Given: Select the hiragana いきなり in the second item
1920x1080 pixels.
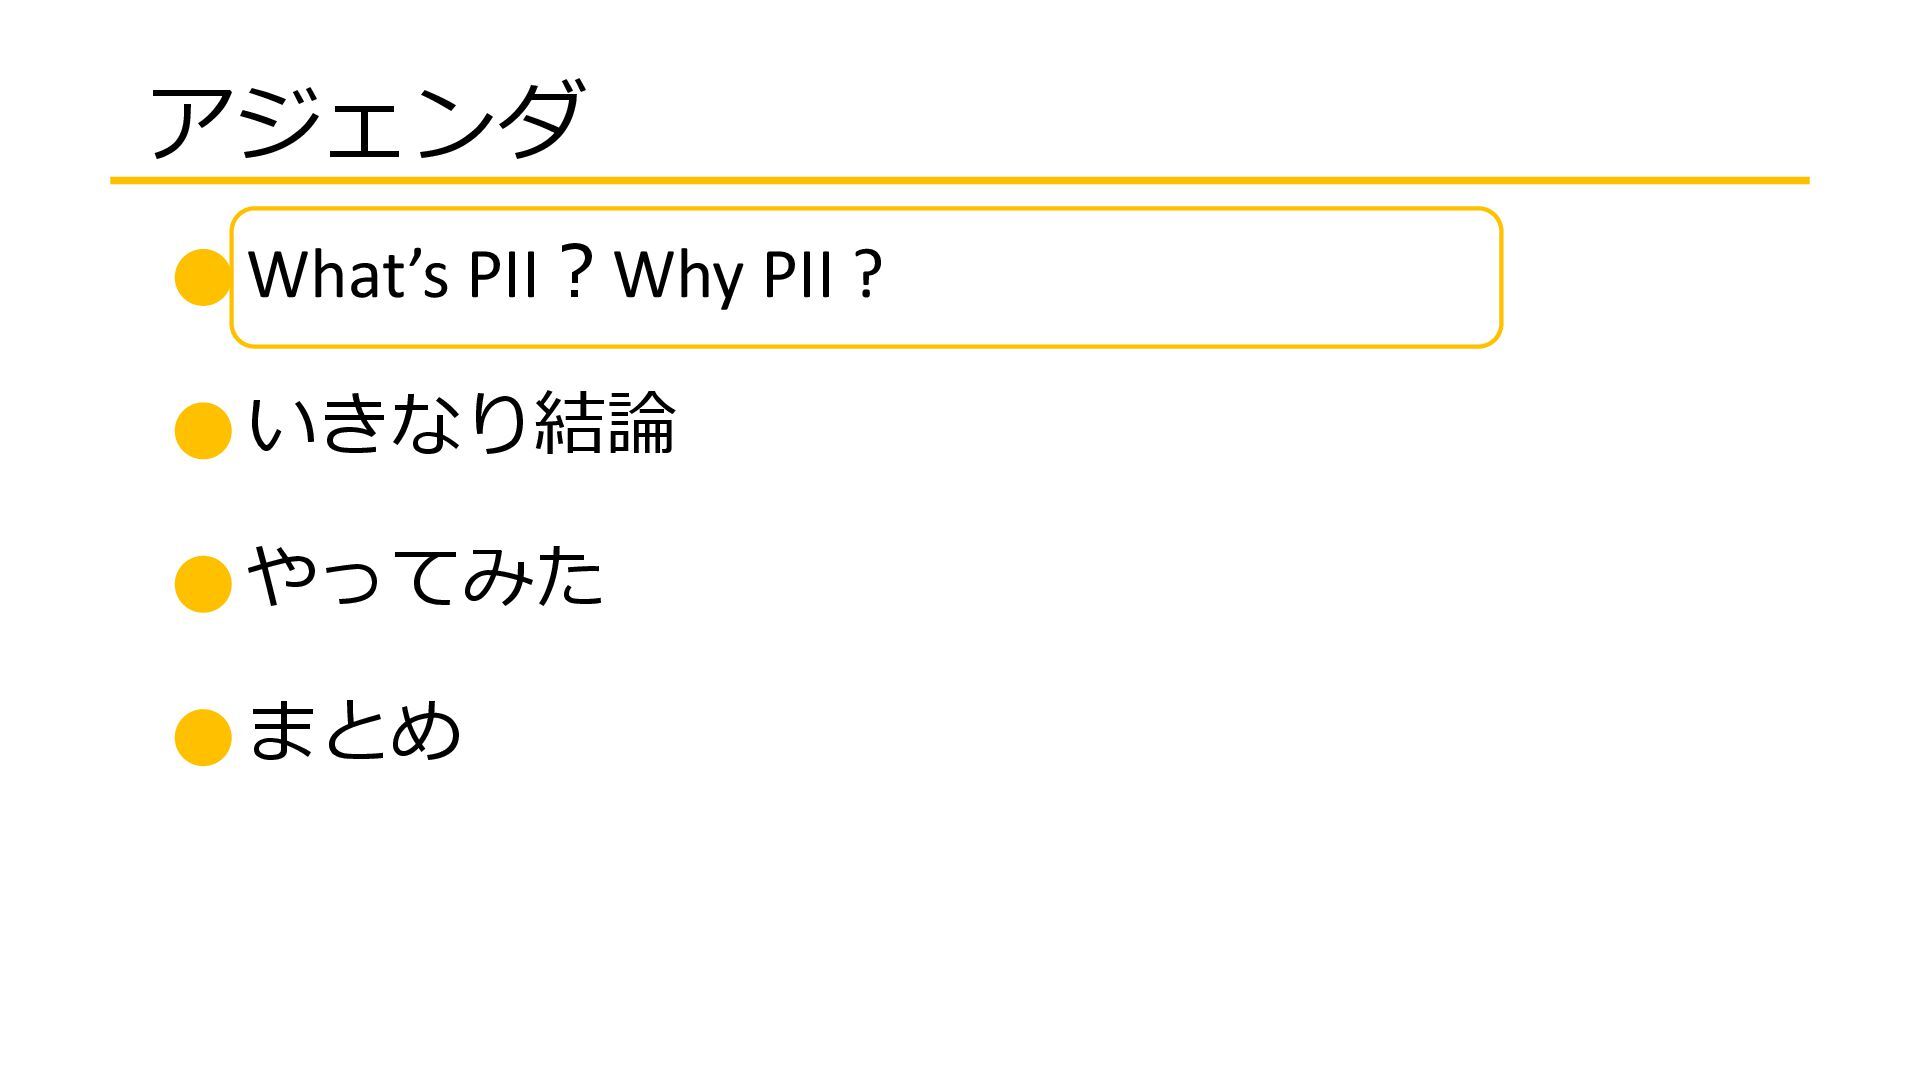Looking at the screenshot, I should click(x=388, y=424).
